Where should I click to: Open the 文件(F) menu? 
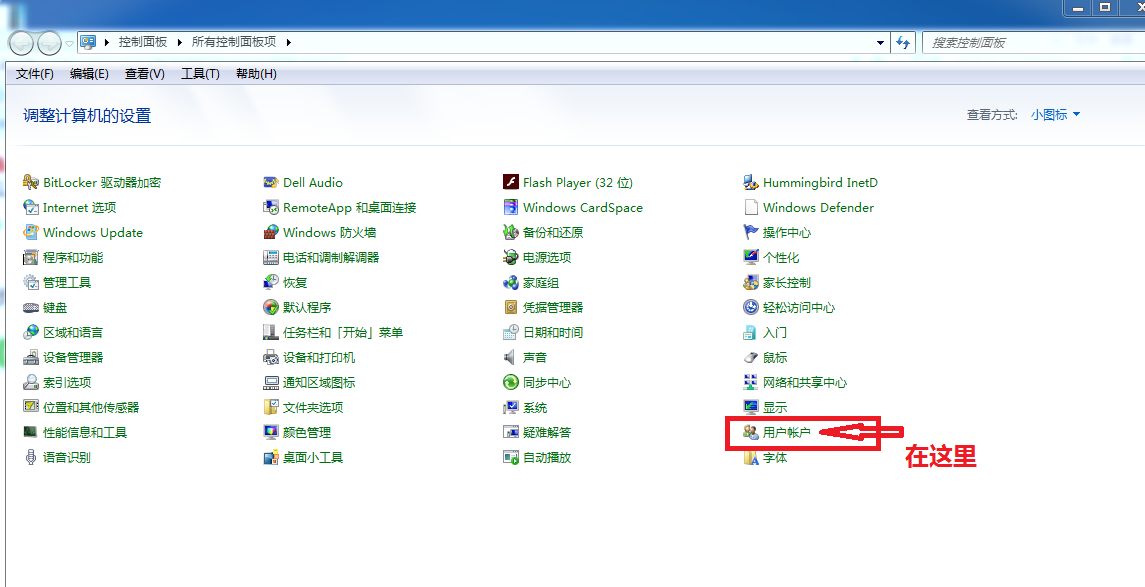coord(35,74)
